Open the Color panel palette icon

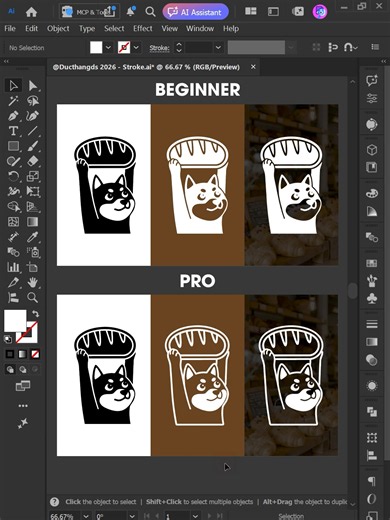coord(372,193)
